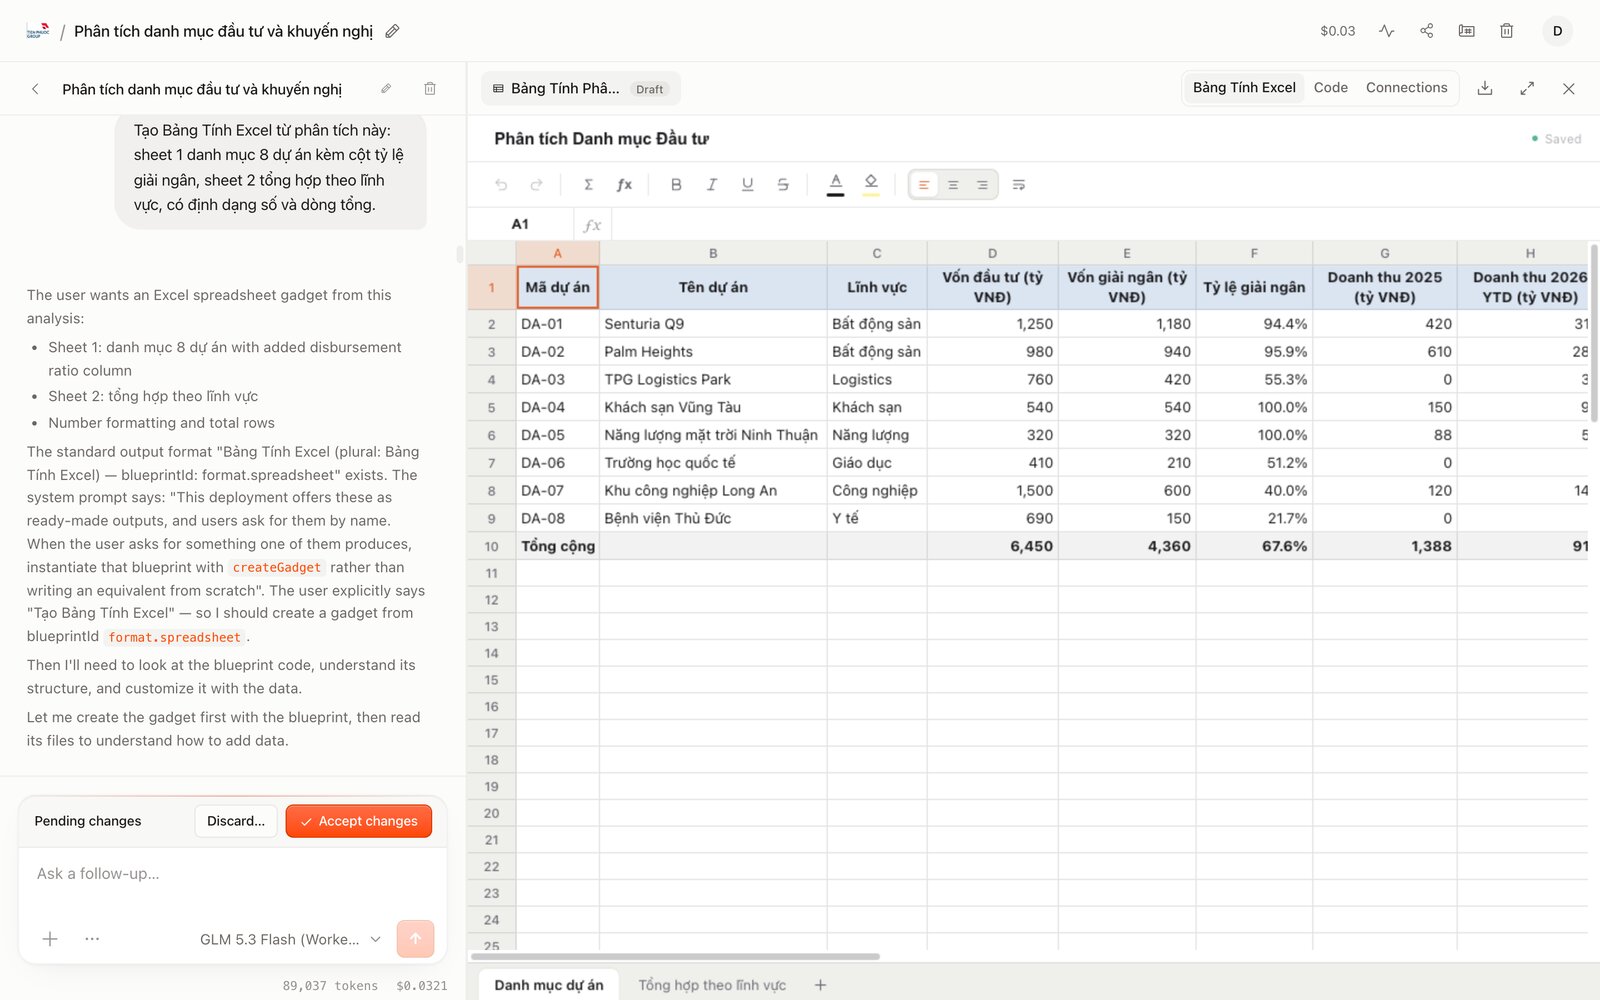
Task: Click the cell DA-07
Action: tap(558, 491)
